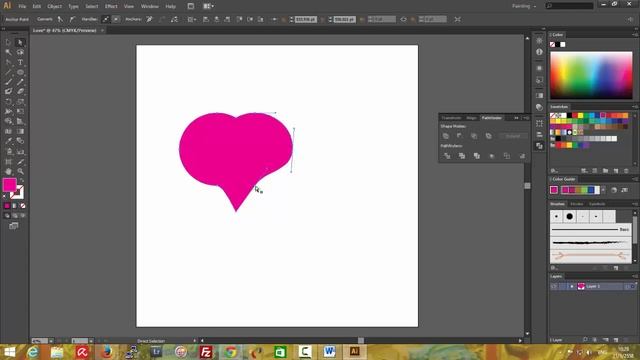Open the Painting workspace switcher
Image resolution: width=640 pixels, height=360 pixels.
[524, 6]
